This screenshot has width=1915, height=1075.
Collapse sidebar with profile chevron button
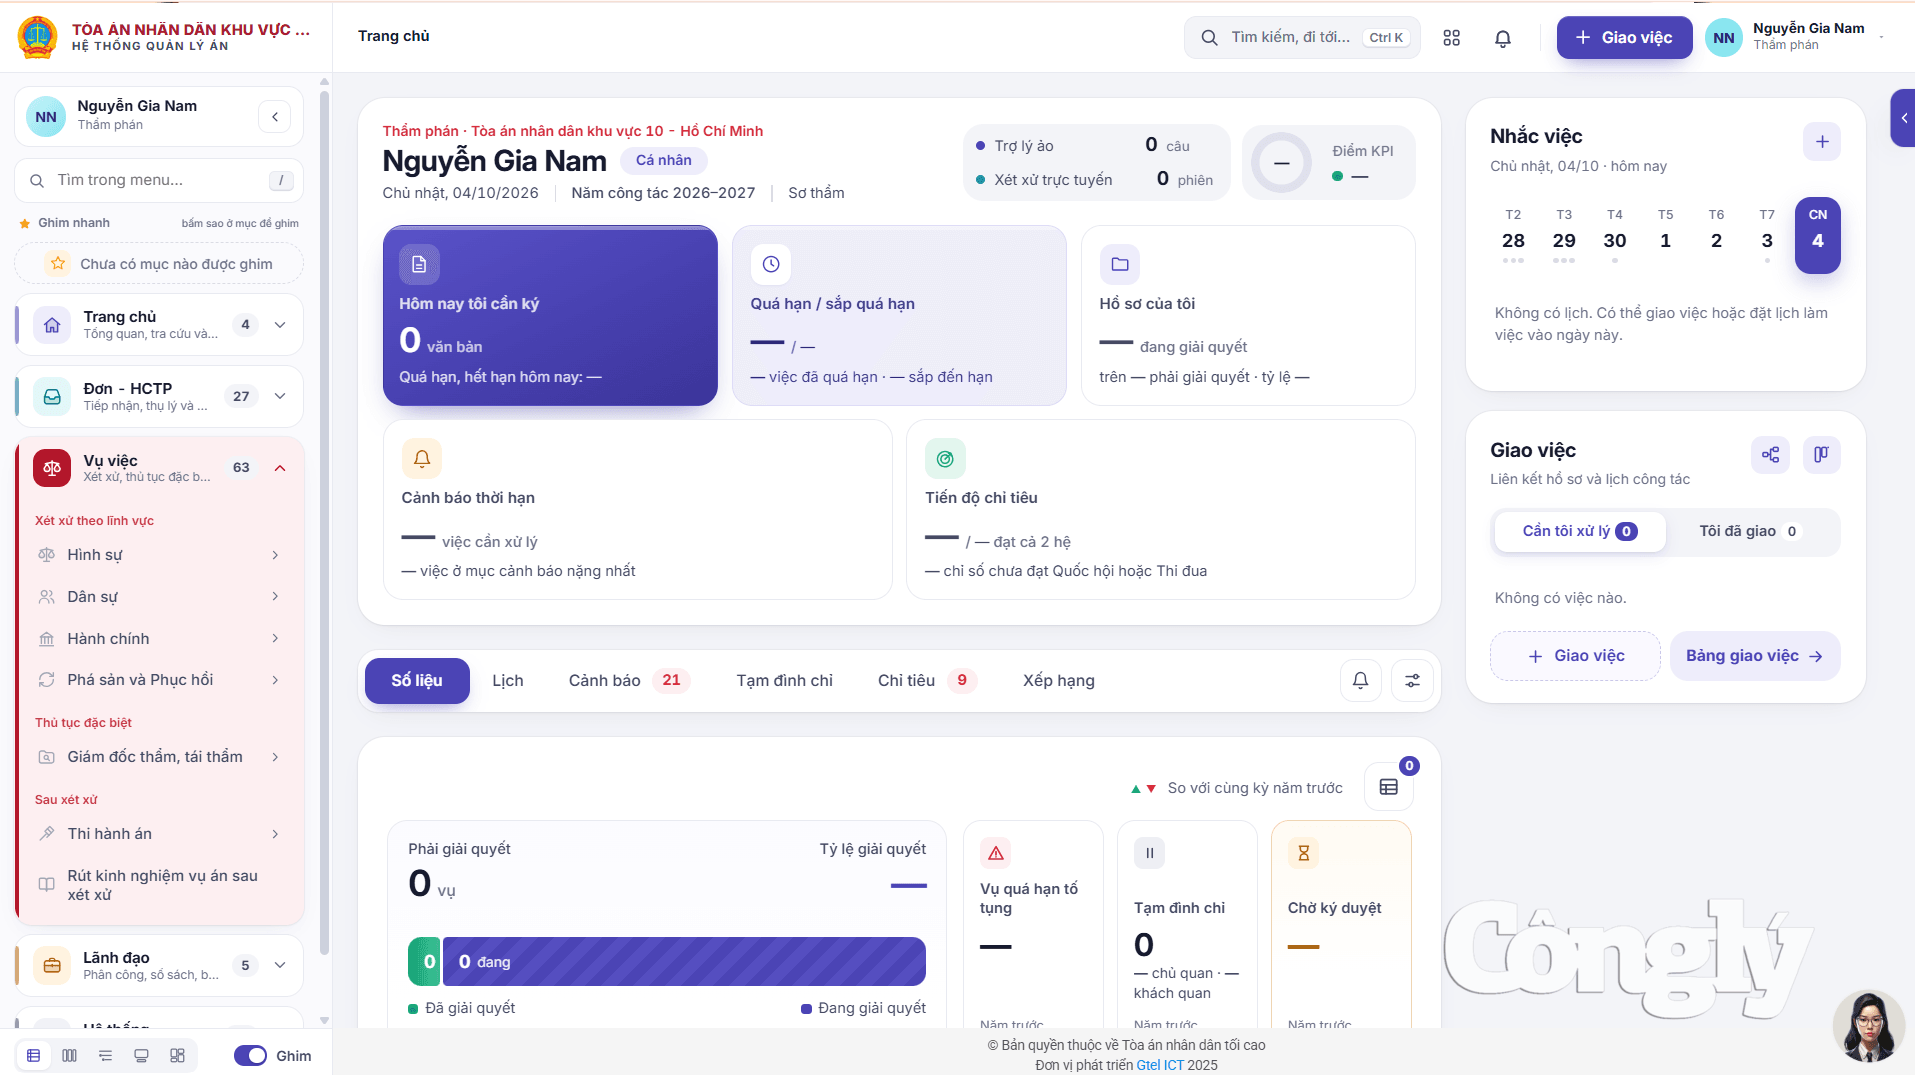pos(275,117)
